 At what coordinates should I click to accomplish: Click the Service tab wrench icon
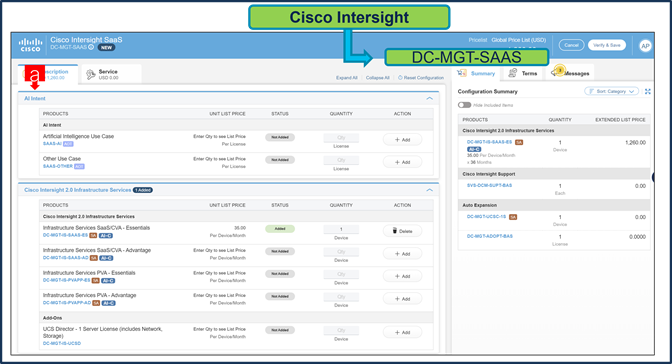[90, 75]
